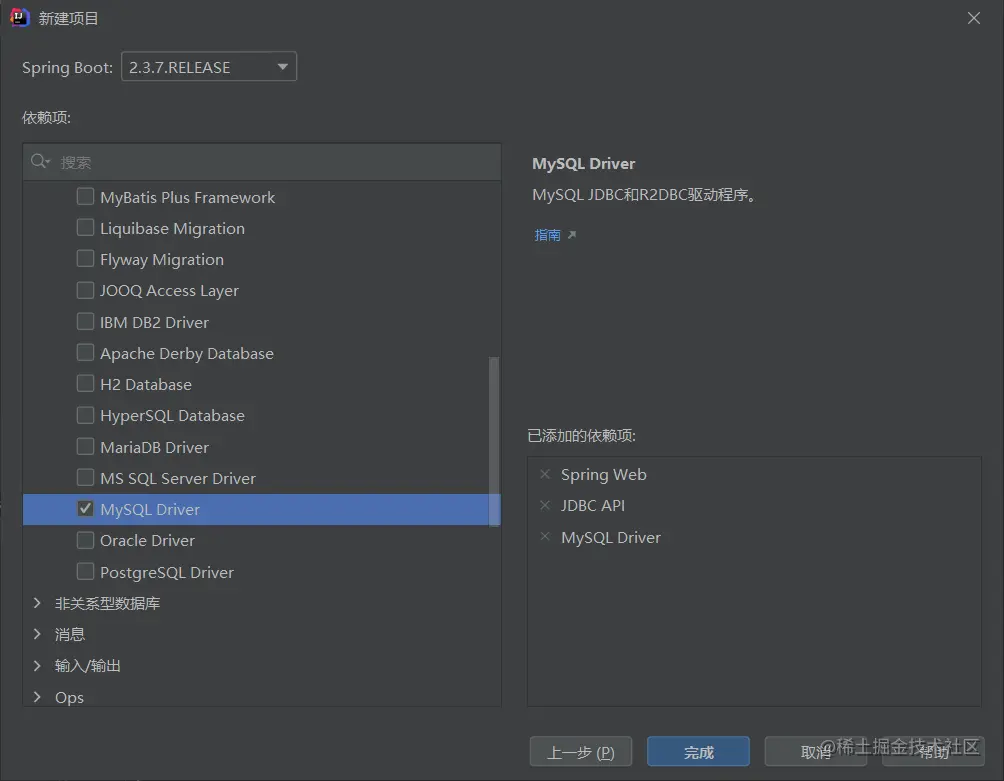1004x781 pixels.
Task: Open the Spring Boot version dropdown
Action: tap(209, 67)
